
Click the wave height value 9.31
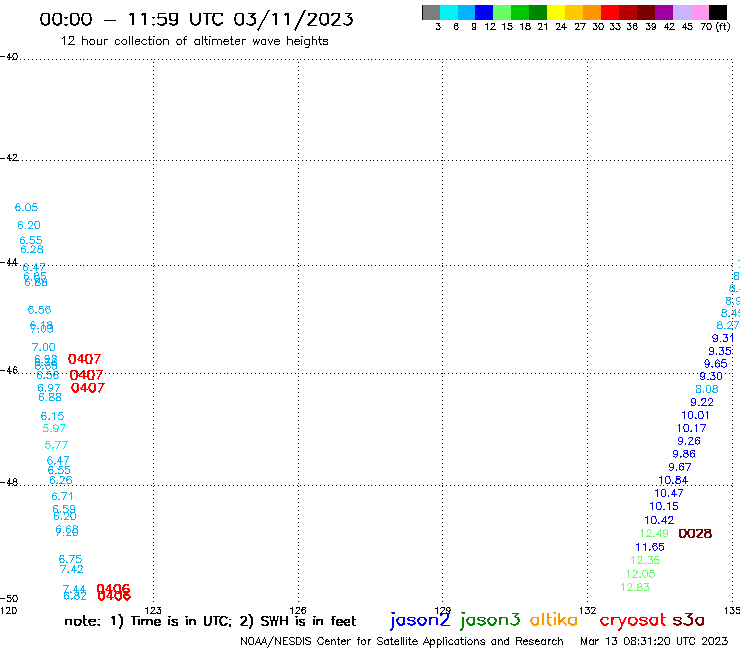pyautogui.click(x=723, y=338)
